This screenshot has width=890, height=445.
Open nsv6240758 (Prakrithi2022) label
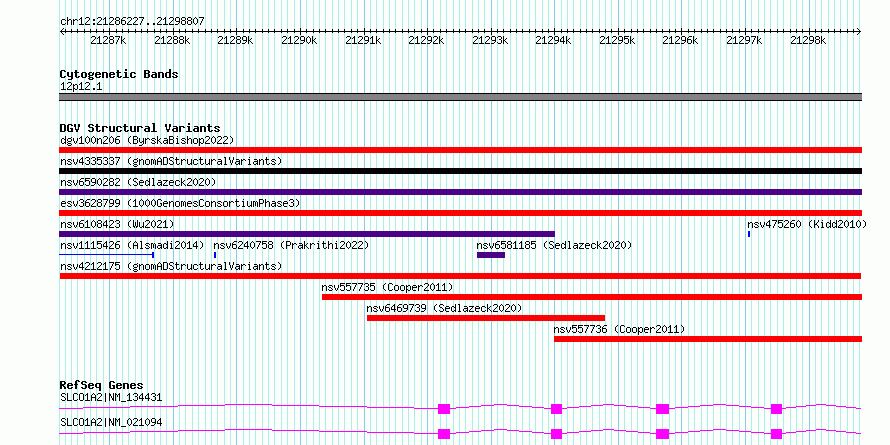291,245
